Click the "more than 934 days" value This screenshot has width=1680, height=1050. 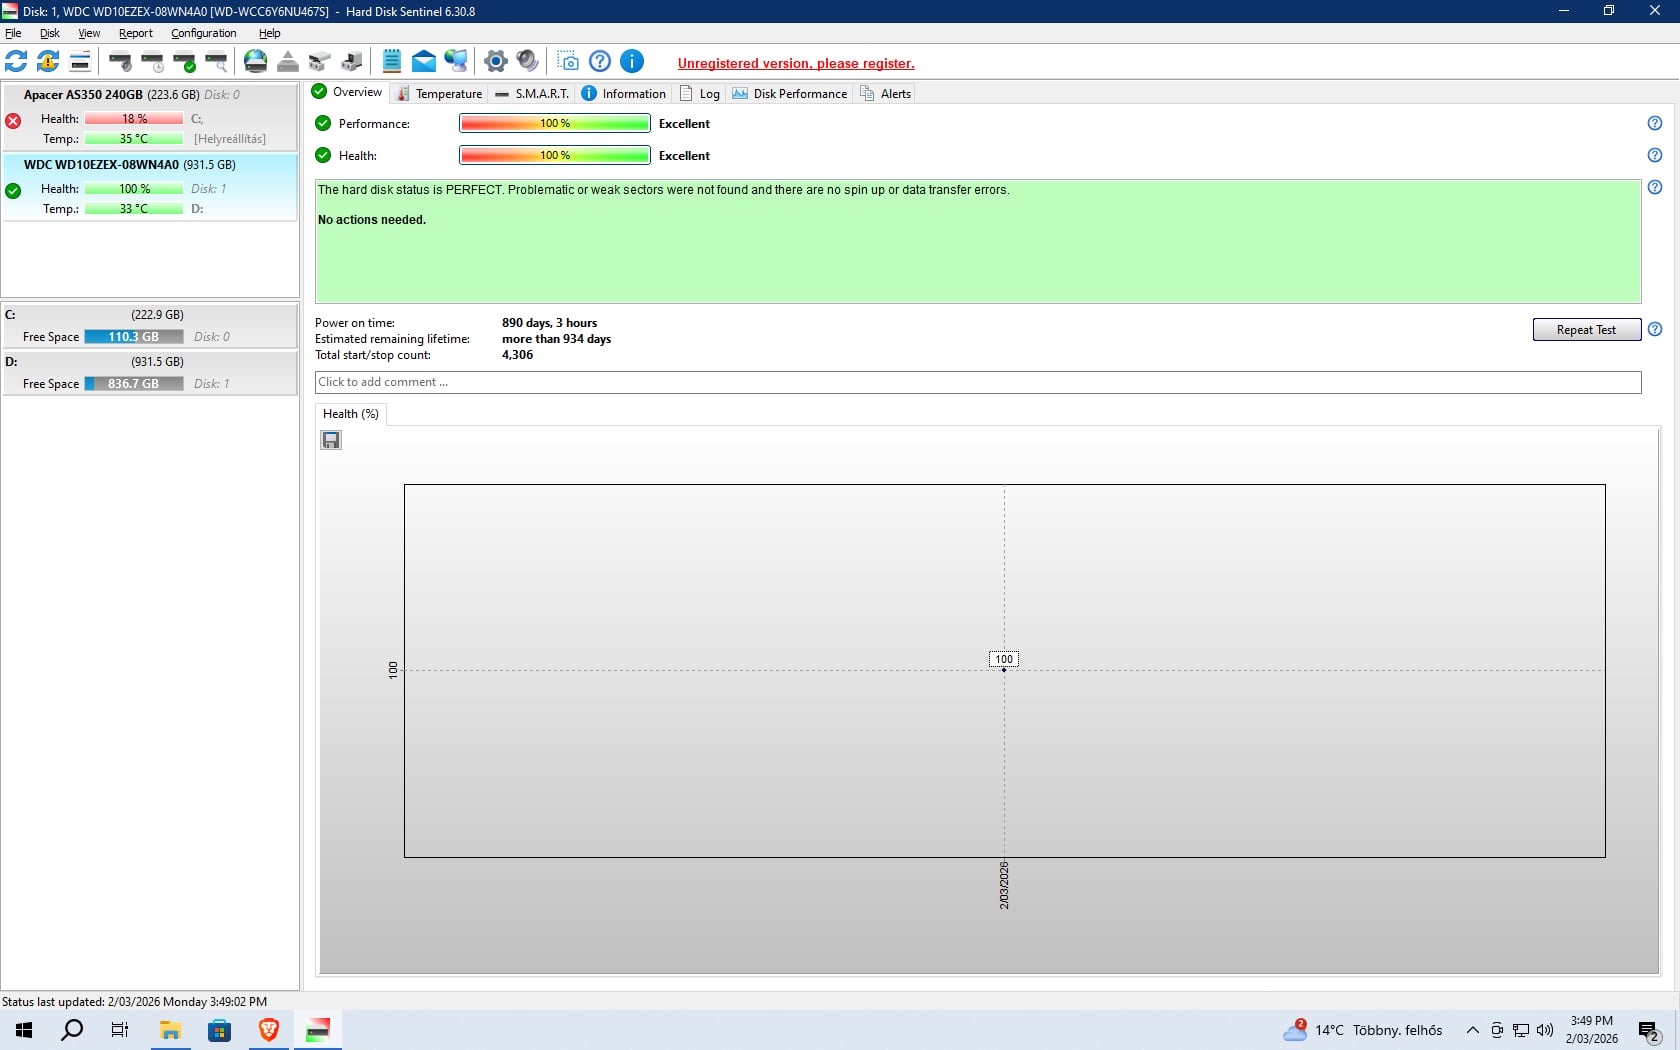tap(556, 339)
